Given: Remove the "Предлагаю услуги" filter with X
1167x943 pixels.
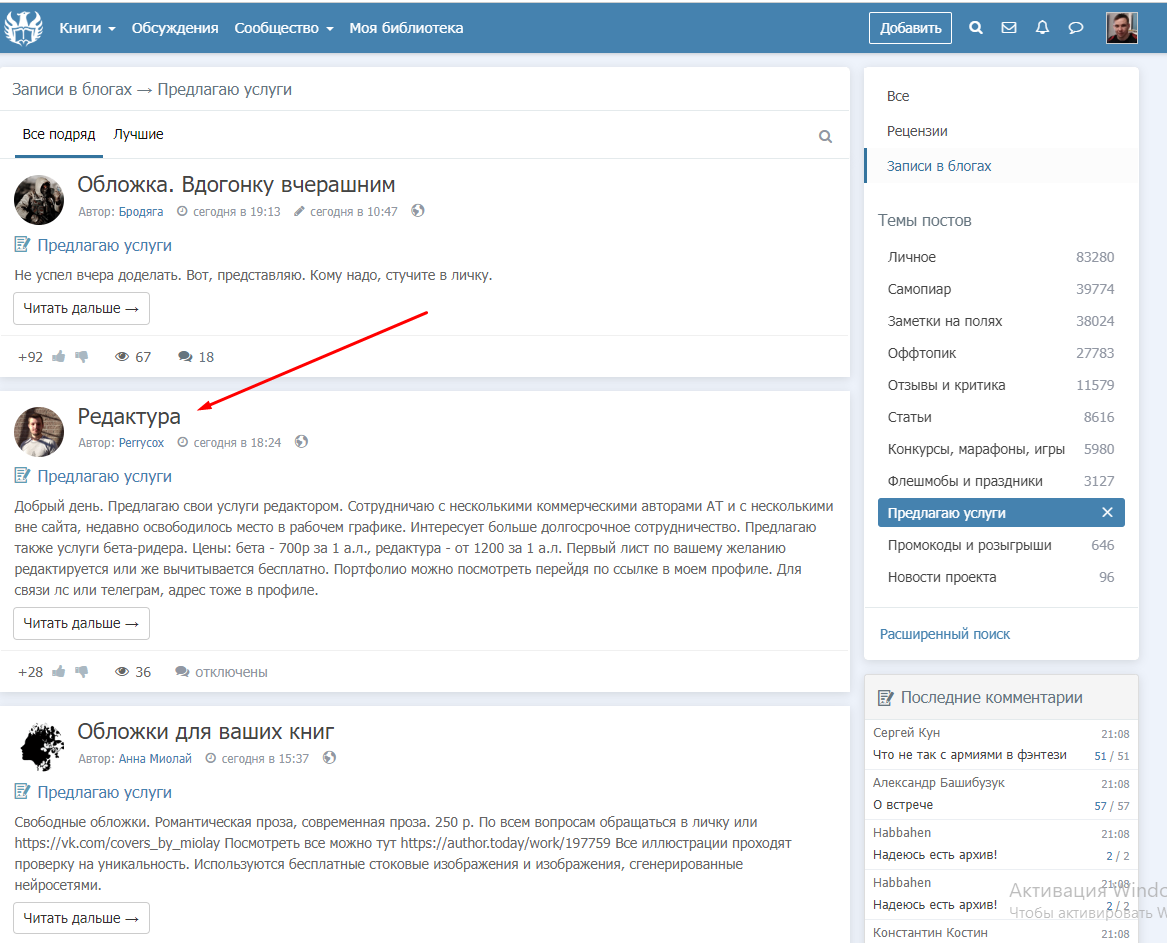Looking at the screenshot, I should 1107,513.
